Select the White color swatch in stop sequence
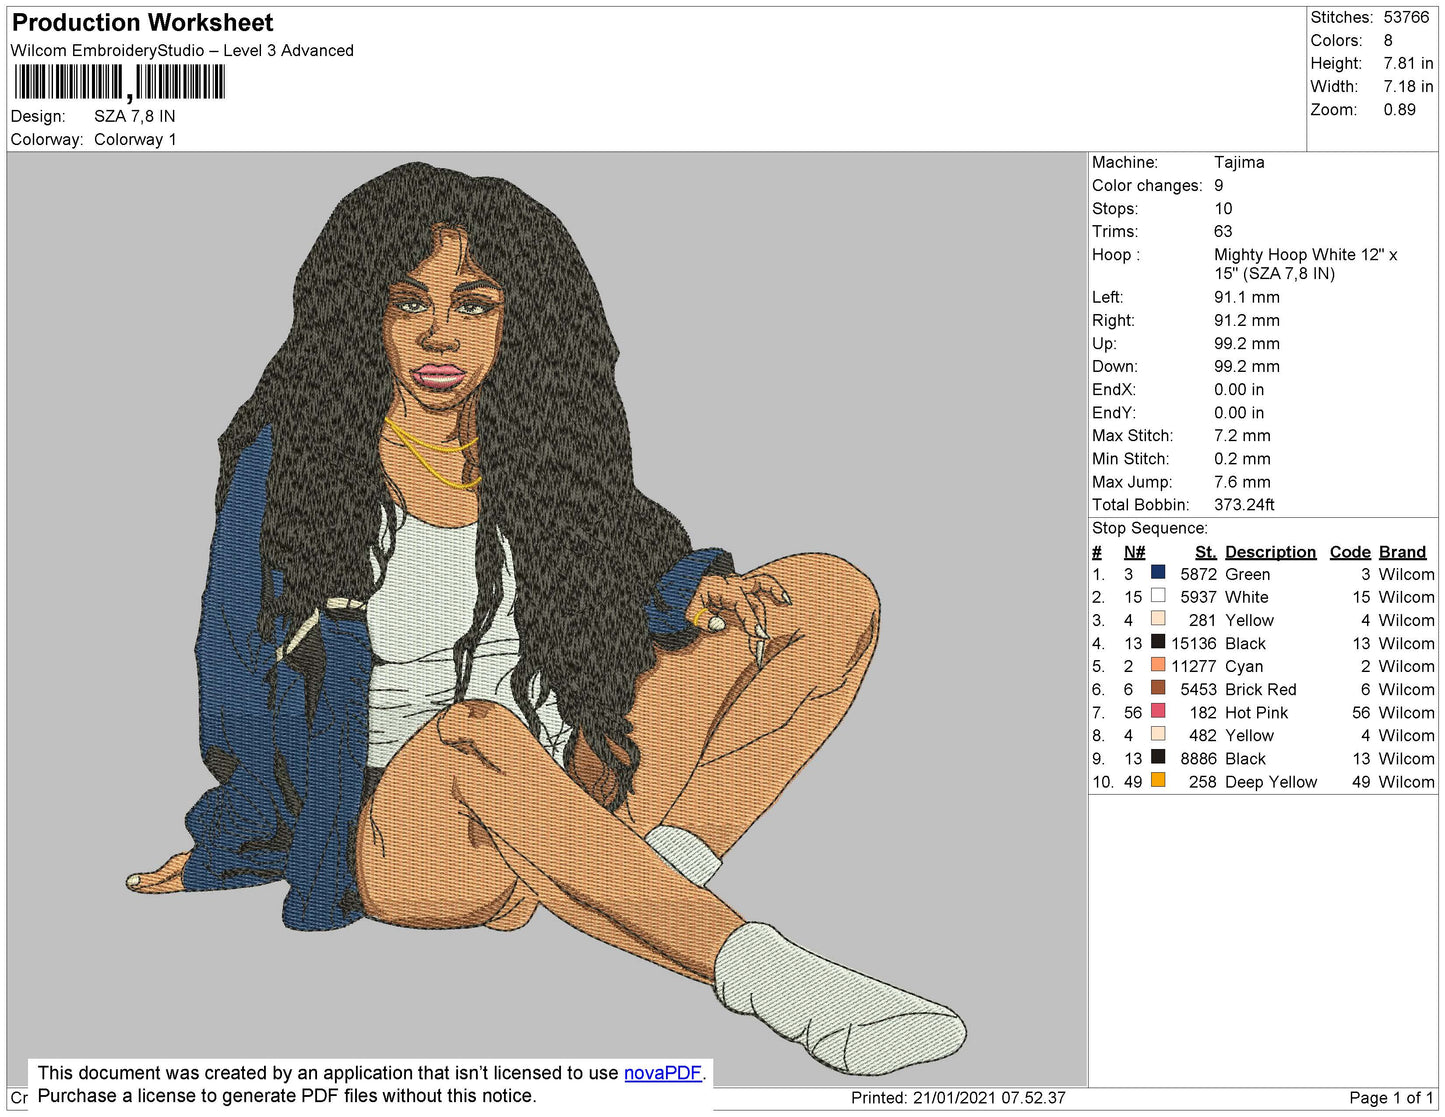1445x1117 pixels. 1158,596
